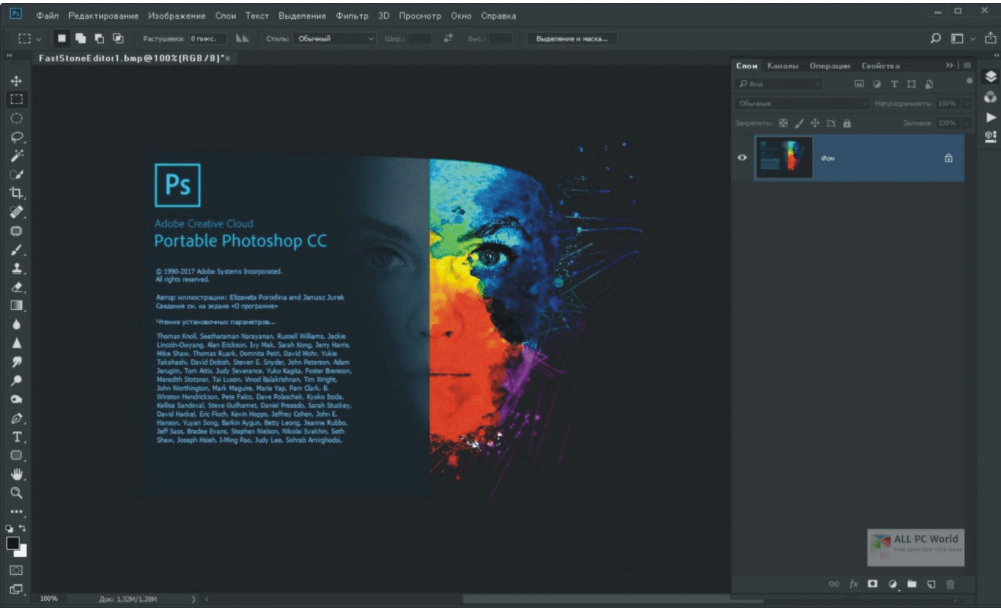Lock transparent pixels checkerboard icon
Viewport: 1001px width, 608px height.
tap(783, 123)
